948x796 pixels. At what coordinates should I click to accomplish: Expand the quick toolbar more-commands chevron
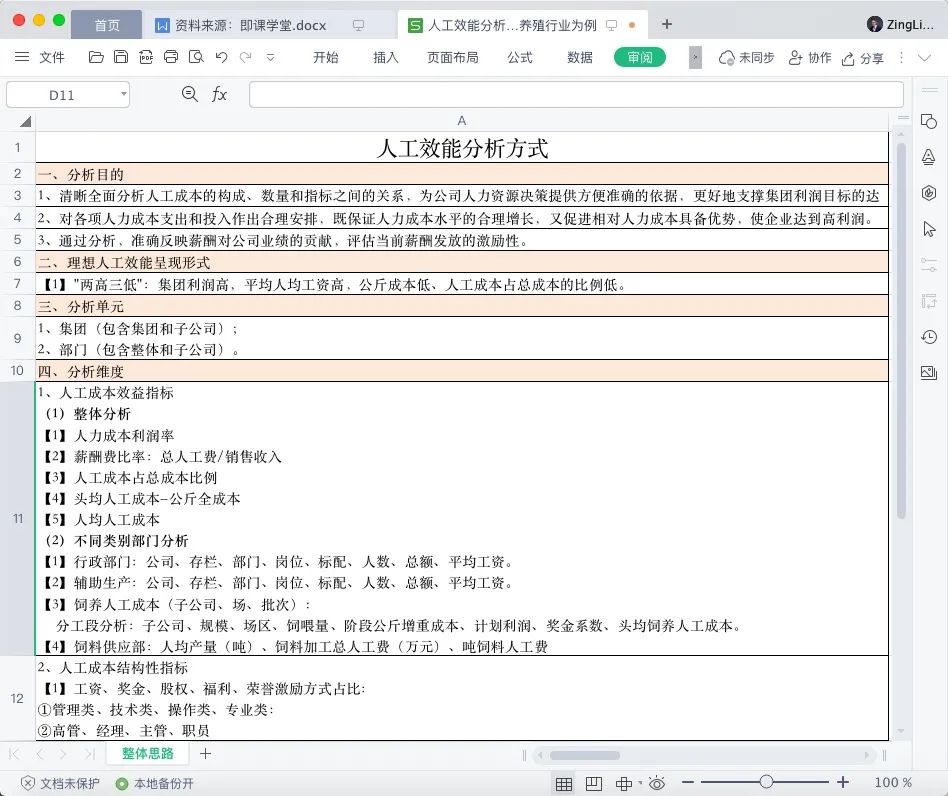coord(270,57)
